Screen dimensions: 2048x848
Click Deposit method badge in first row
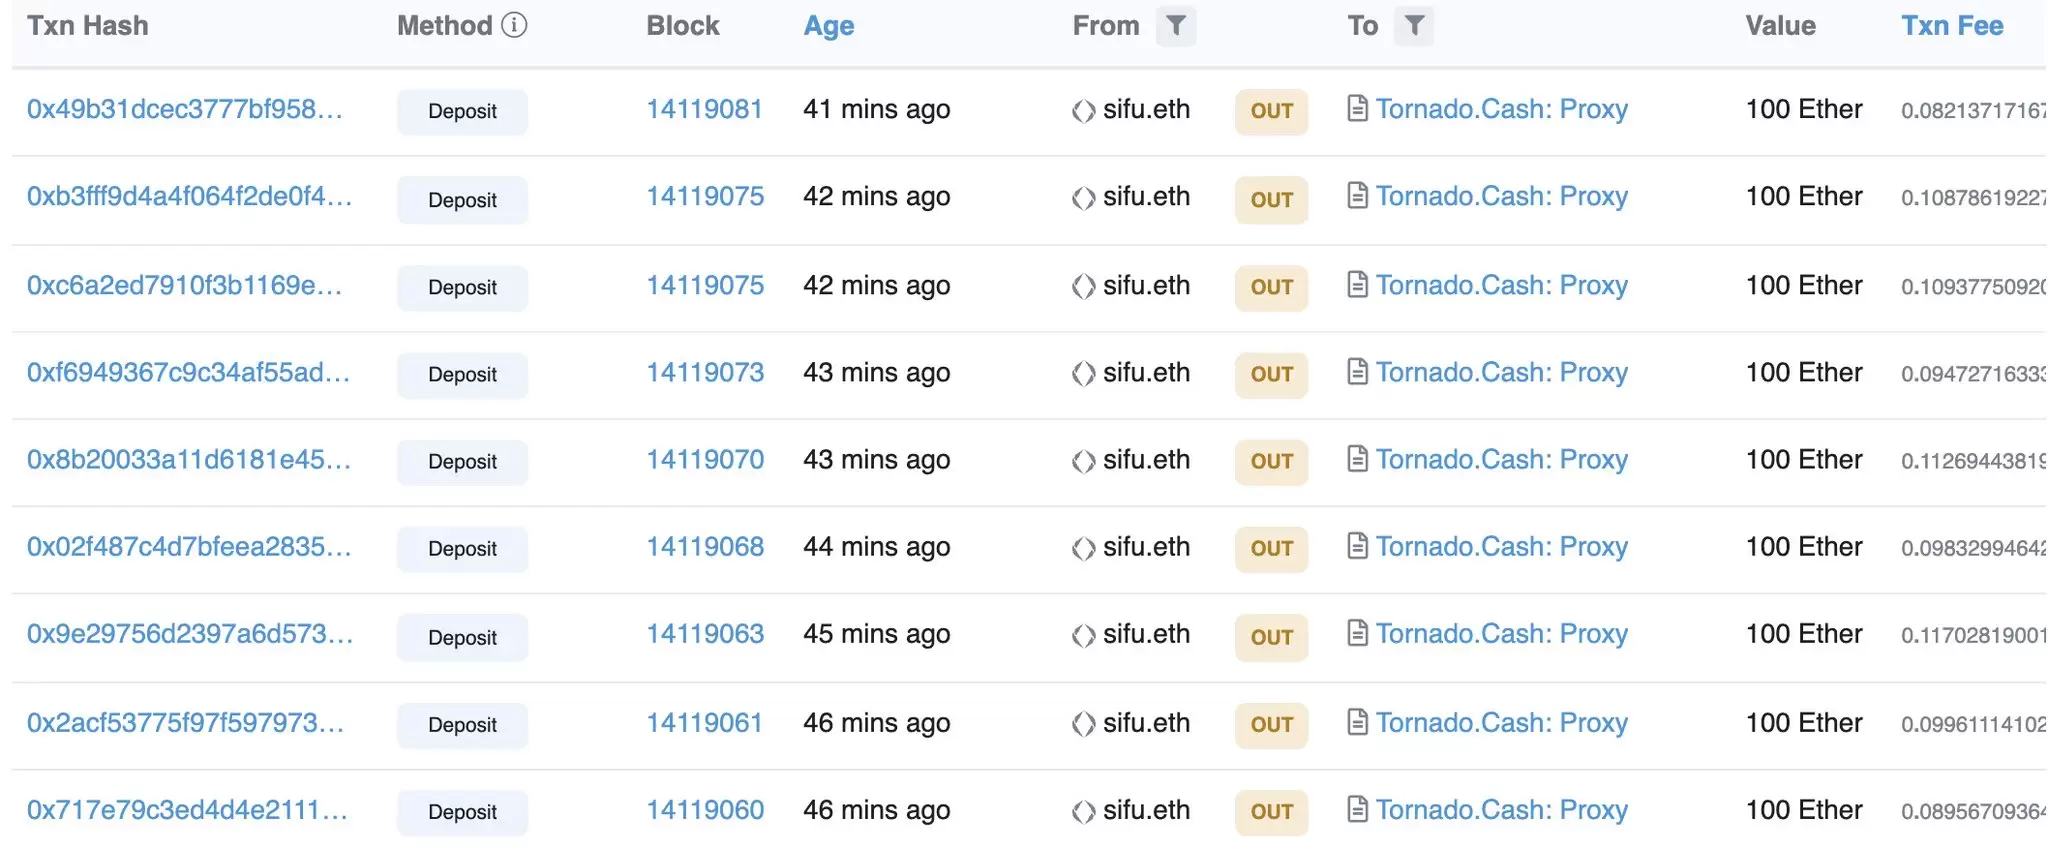tap(462, 111)
